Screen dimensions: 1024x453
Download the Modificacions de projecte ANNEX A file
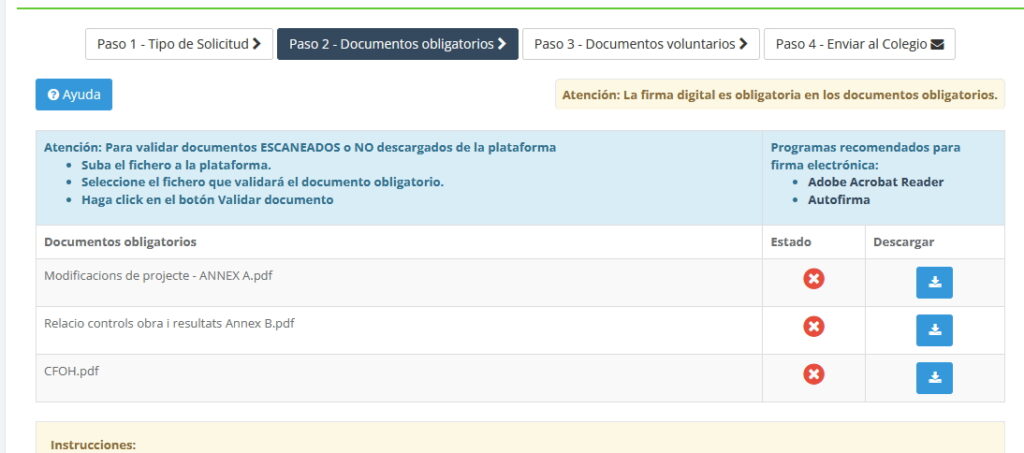934,283
